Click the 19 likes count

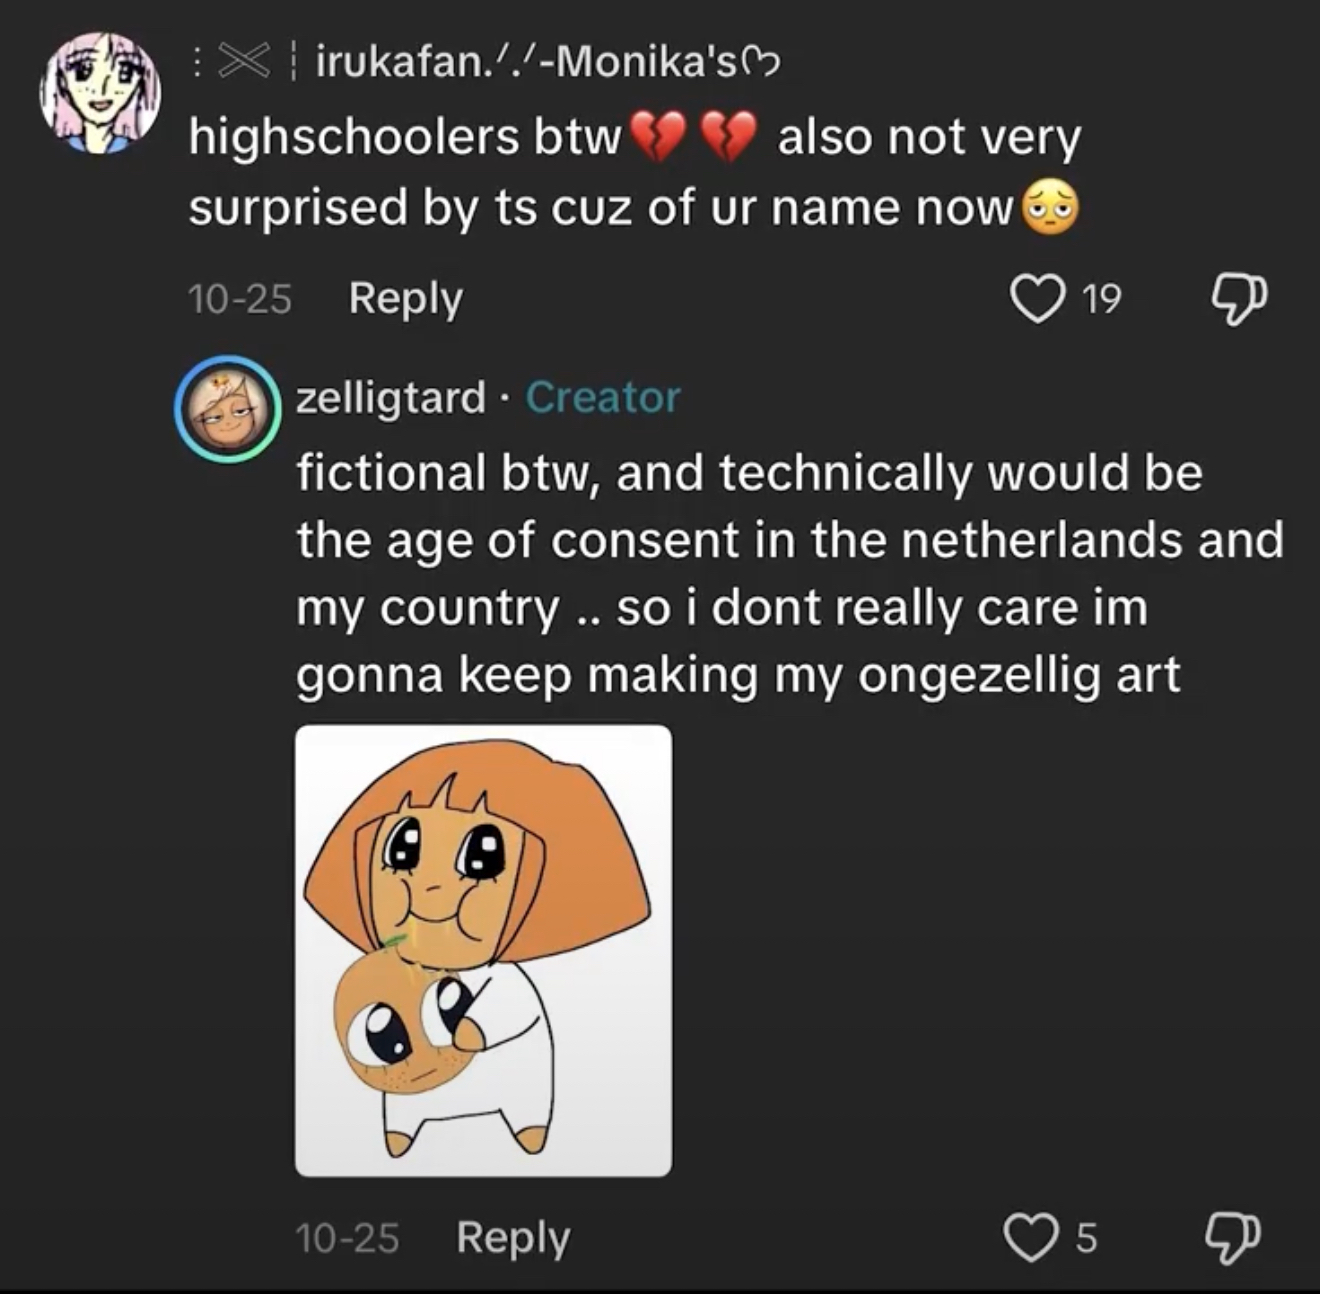[1101, 299]
